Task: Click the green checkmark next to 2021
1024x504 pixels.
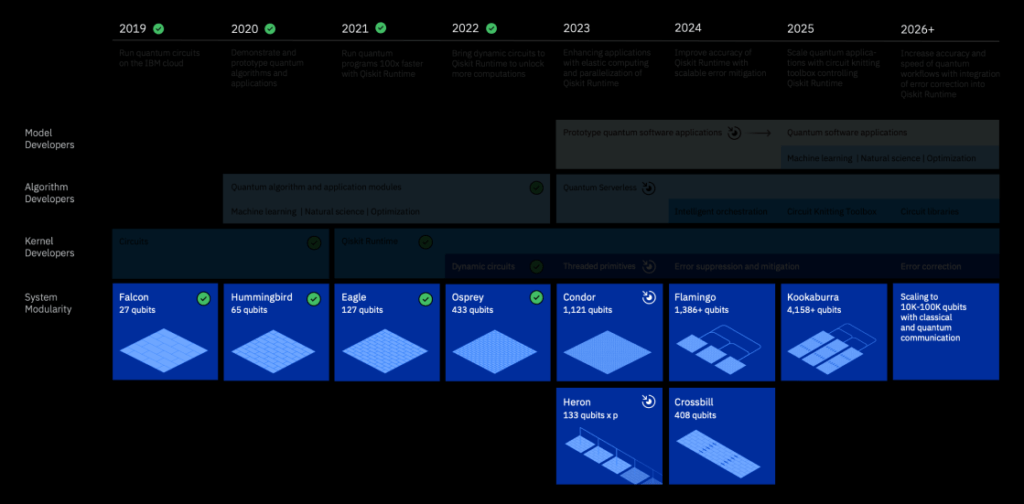Action: coord(382,29)
